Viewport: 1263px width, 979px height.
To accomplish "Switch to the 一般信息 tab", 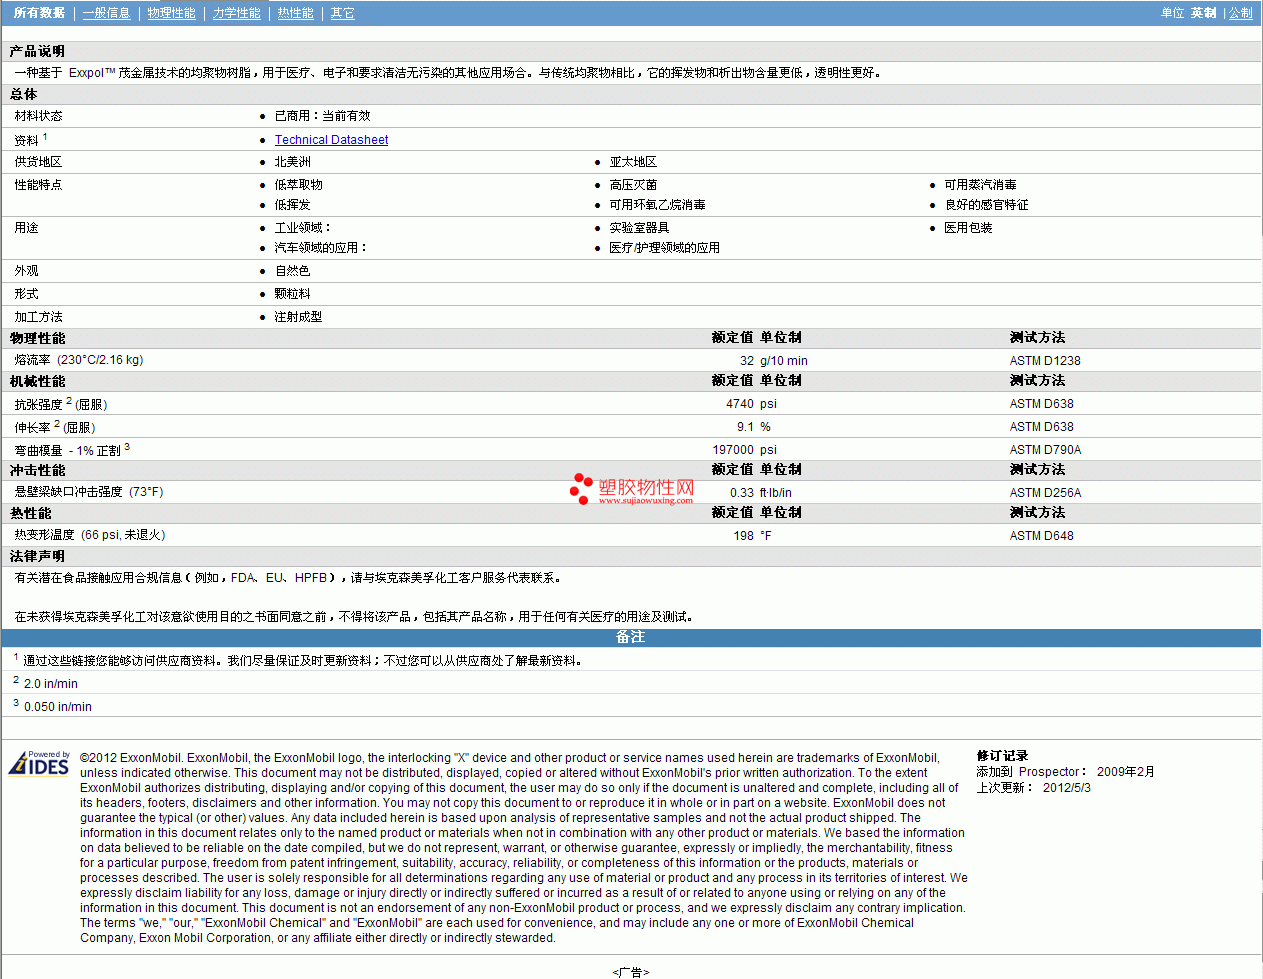I will 106,13.
